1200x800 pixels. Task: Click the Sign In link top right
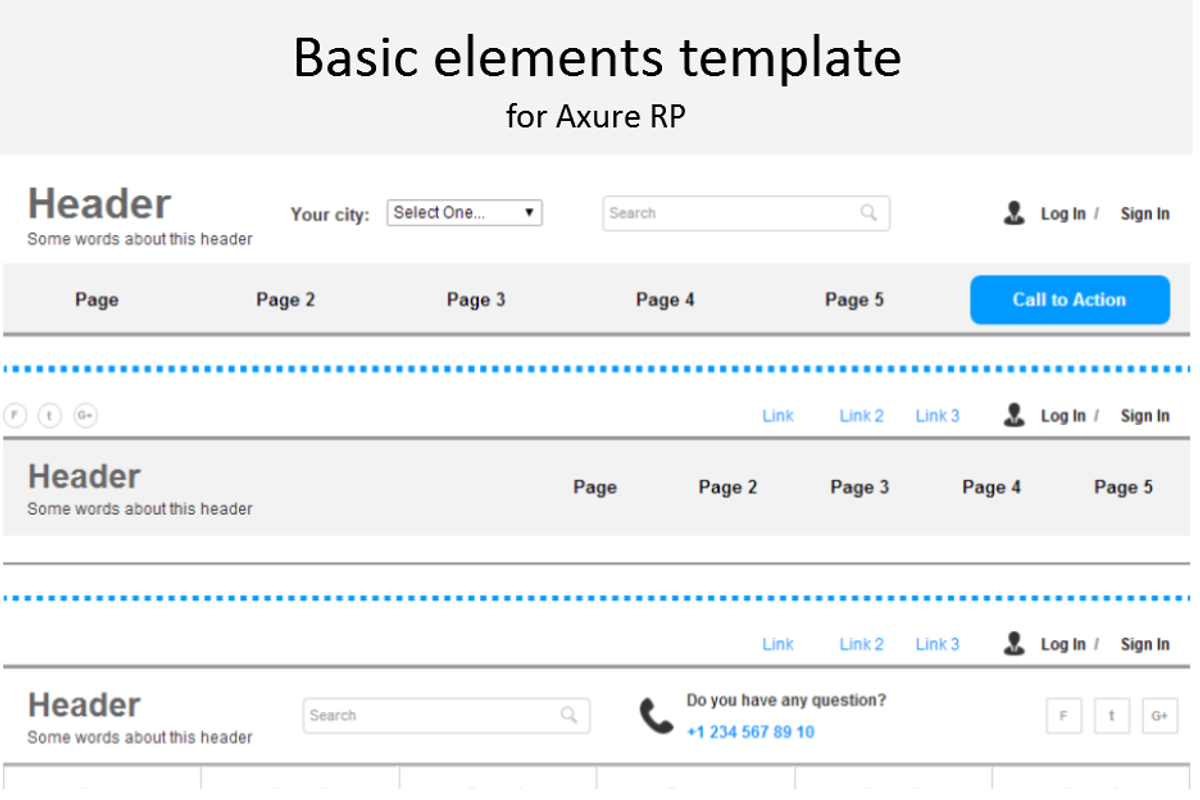tap(1144, 213)
